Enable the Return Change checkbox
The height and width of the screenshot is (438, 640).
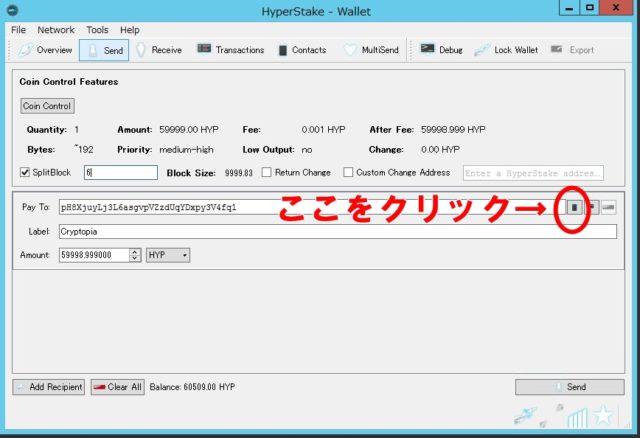(267, 172)
